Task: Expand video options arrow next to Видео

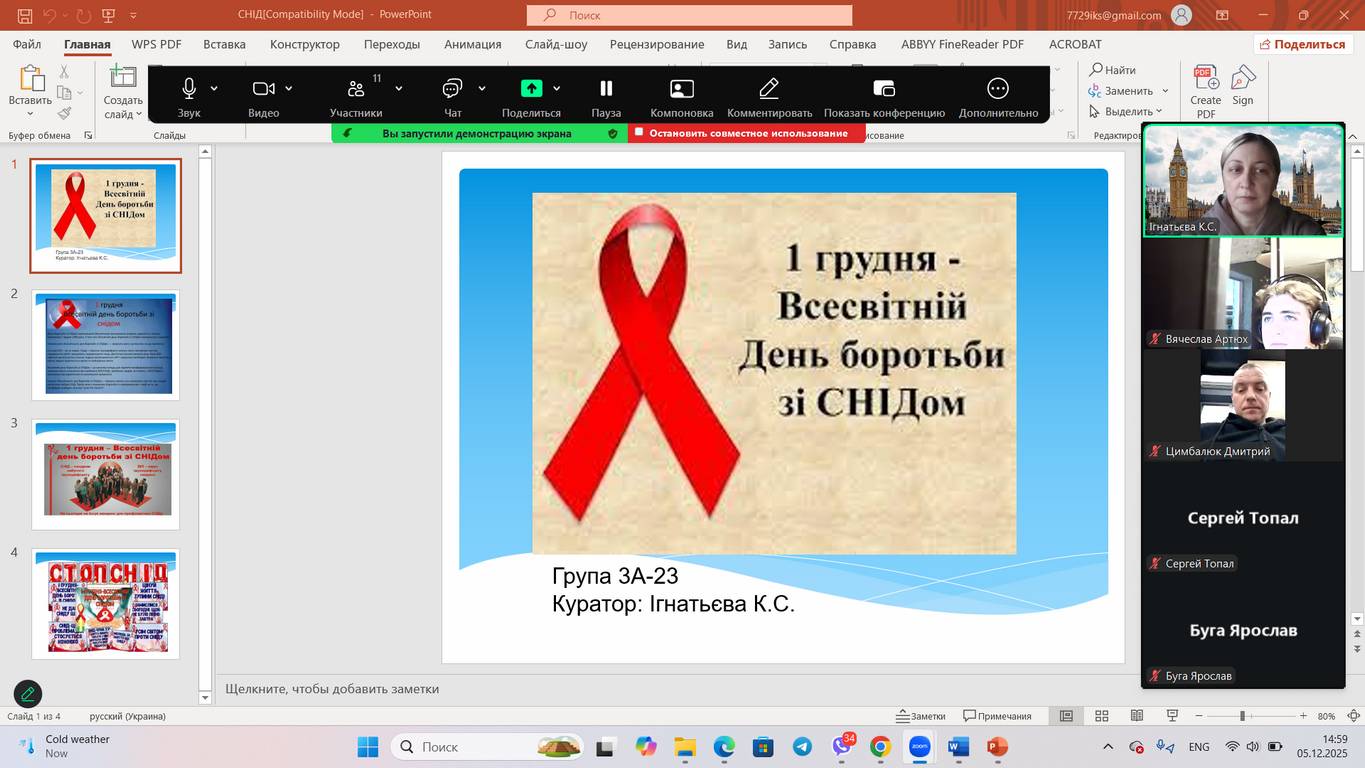Action: click(x=289, y=89)
